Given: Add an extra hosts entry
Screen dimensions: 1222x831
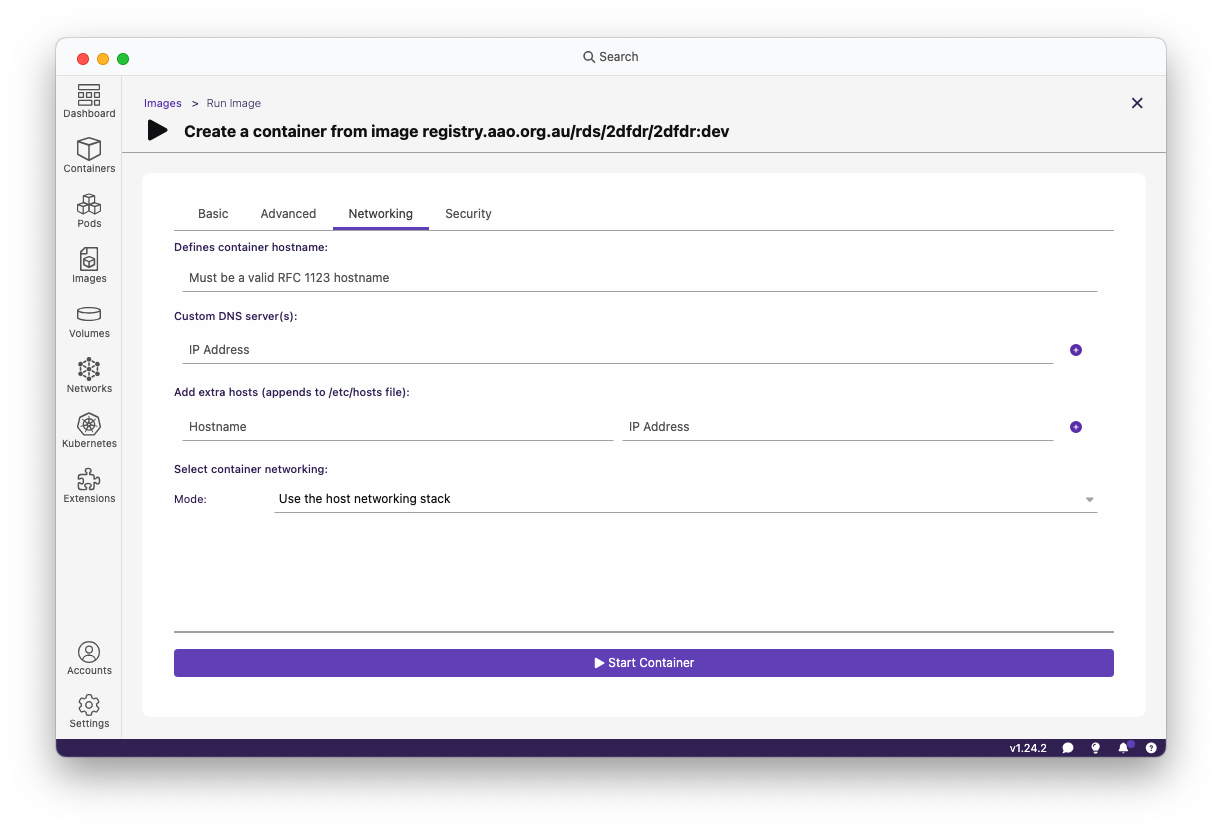Looking at the screenshot, I should coord(1076,427).
